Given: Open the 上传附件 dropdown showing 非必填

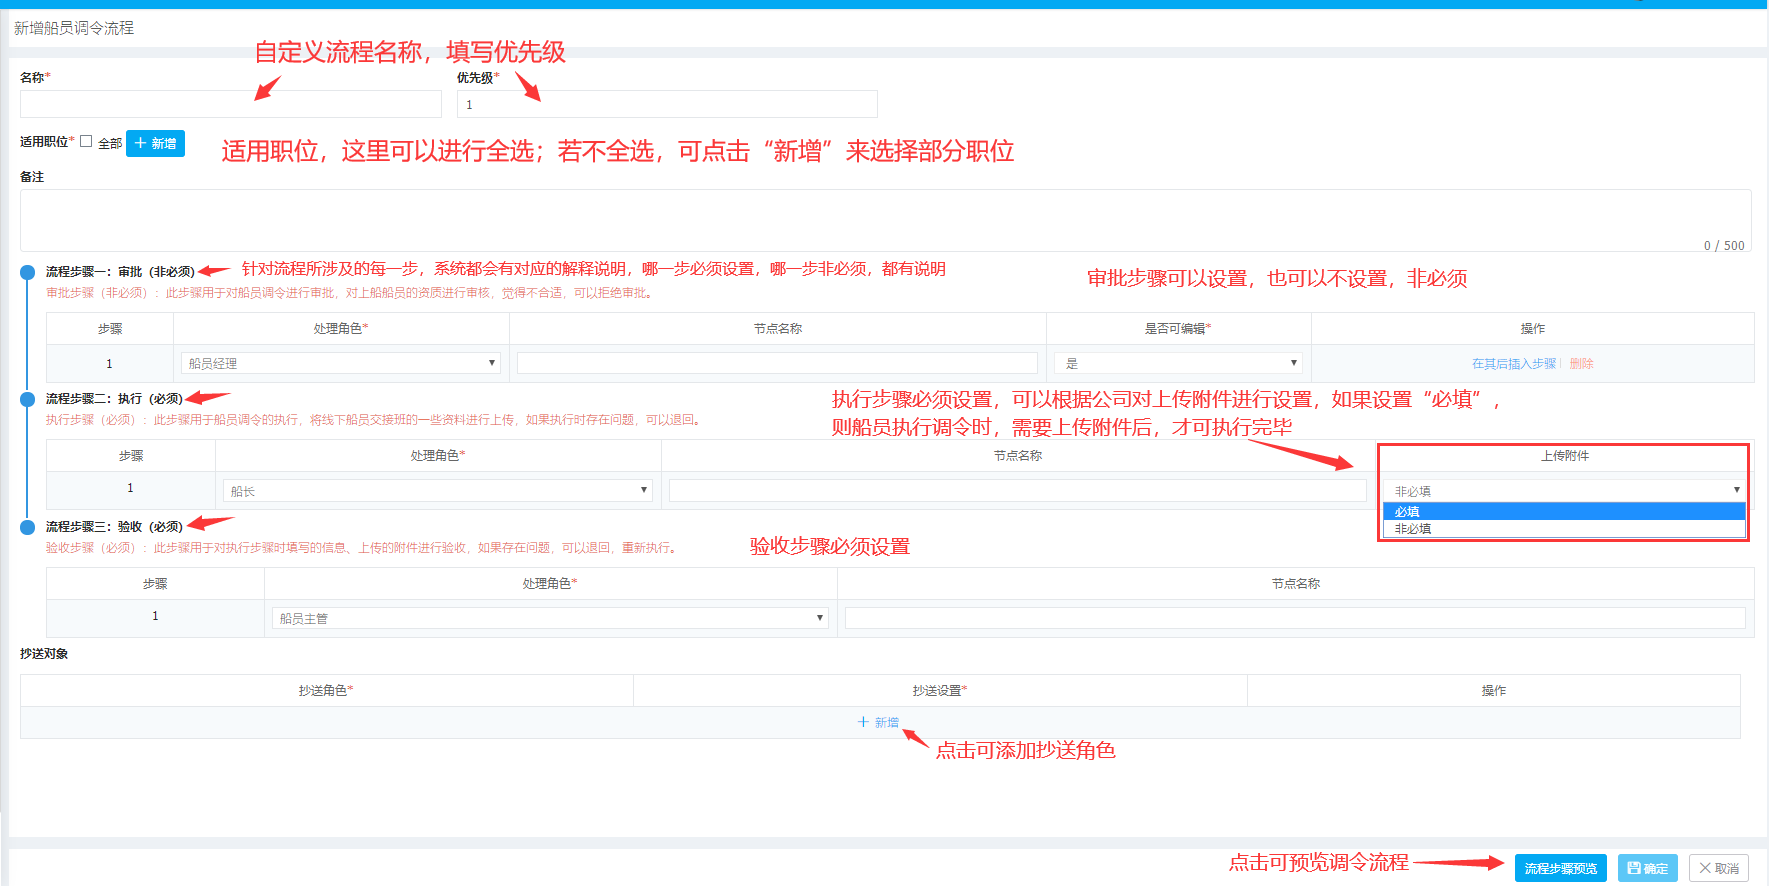Looking at the screenshot, I should point(1565,491).
